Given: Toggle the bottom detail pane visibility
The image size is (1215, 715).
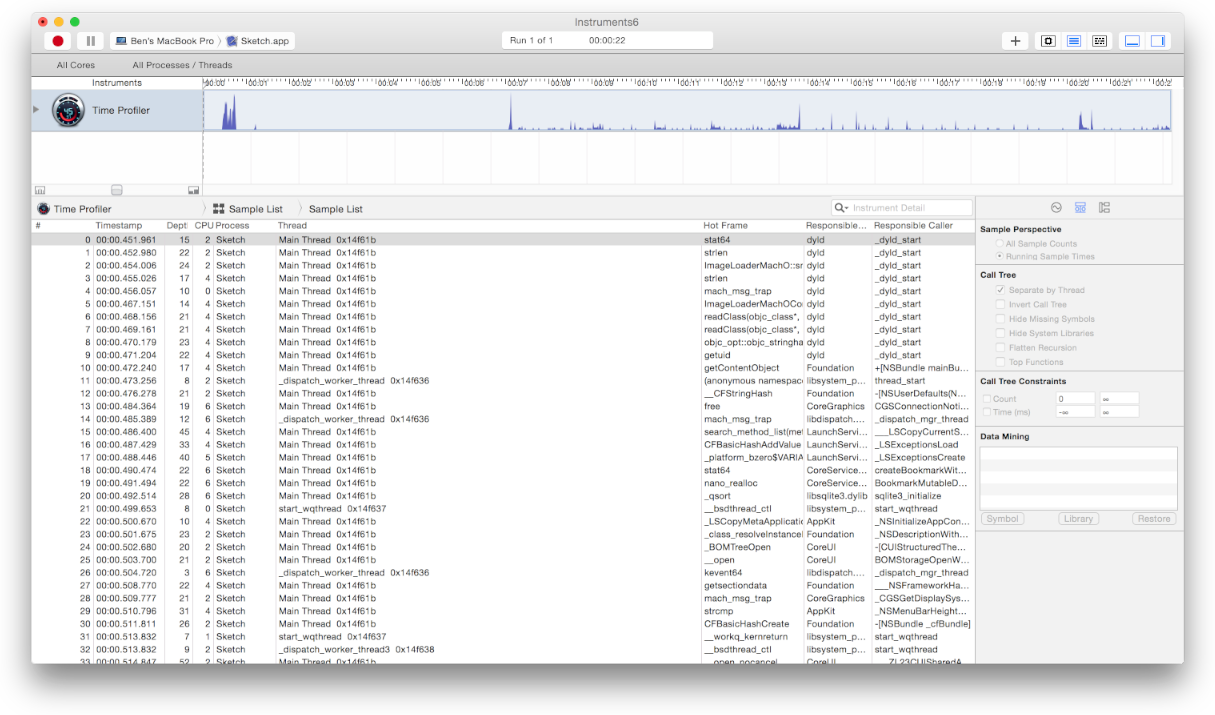Looking at the screenshot, I should tap(1133, 41).
